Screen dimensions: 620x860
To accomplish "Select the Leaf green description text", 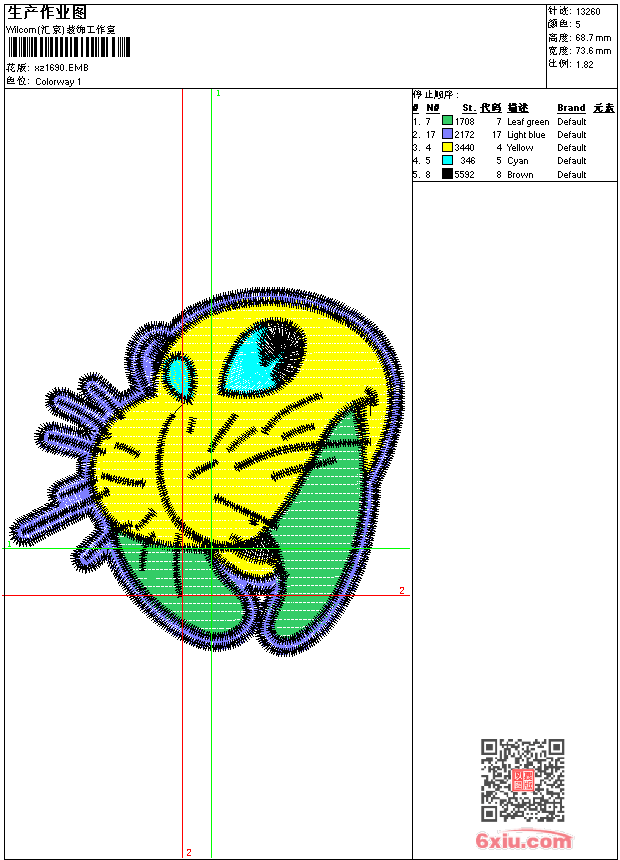I will [x=528, y=122].
